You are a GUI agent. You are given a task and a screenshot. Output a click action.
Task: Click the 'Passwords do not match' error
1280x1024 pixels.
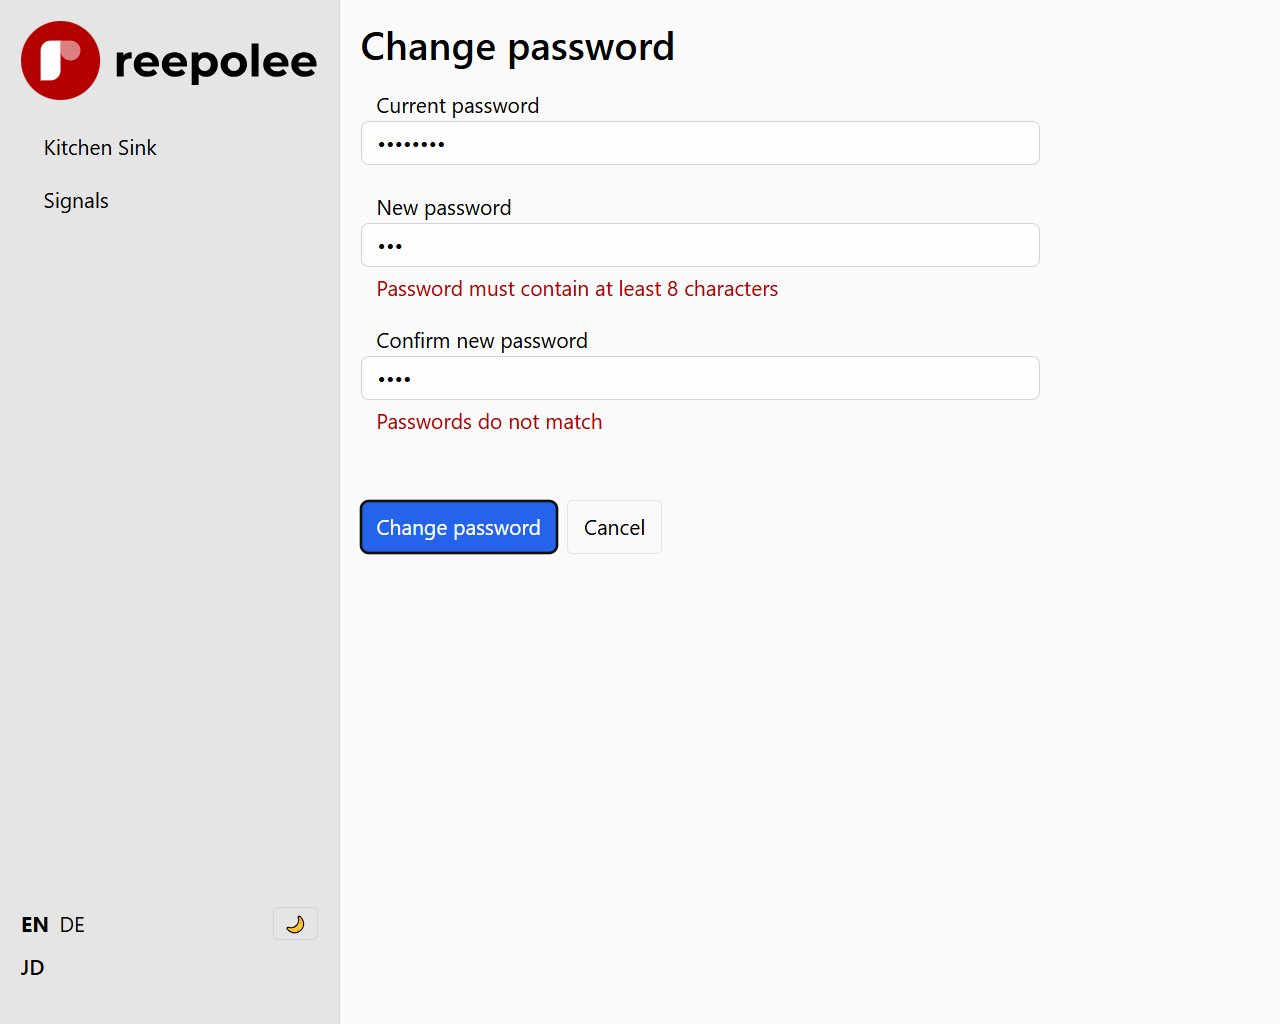point(489,422)
